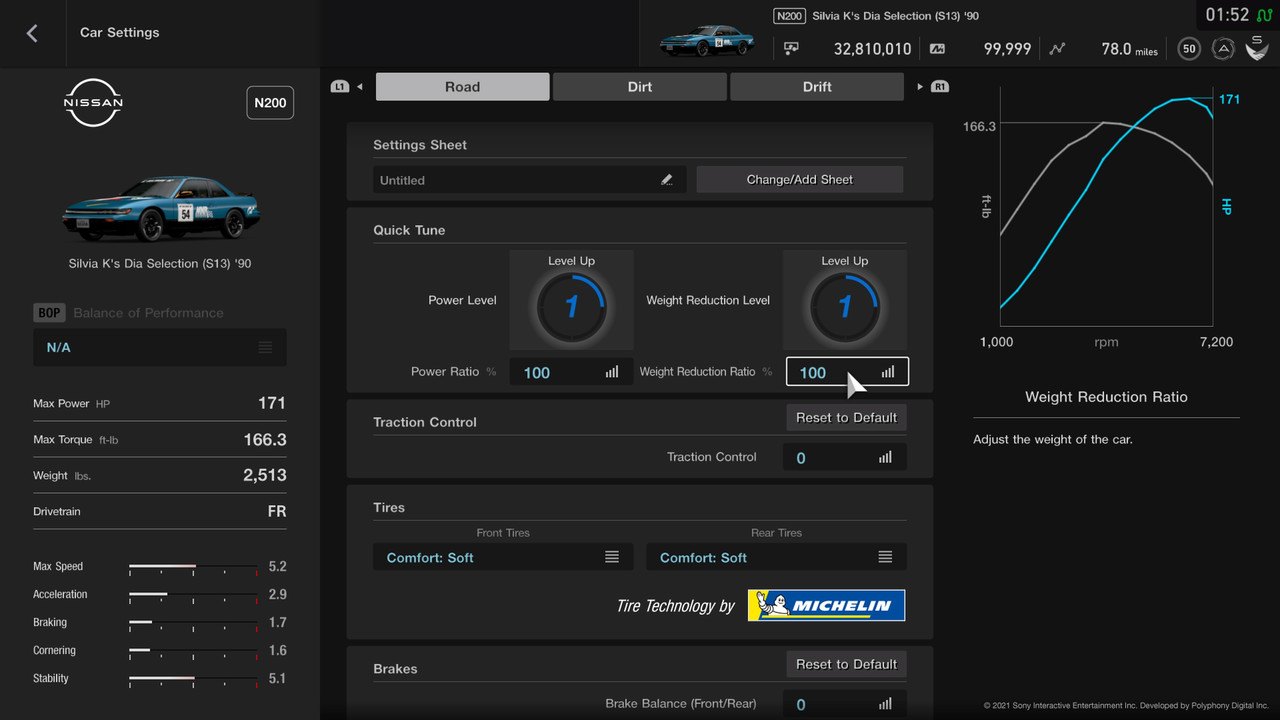Viewport: 1280px width, 720px height.
Task: Click the R1 next tab arrow
Action: 933,87
